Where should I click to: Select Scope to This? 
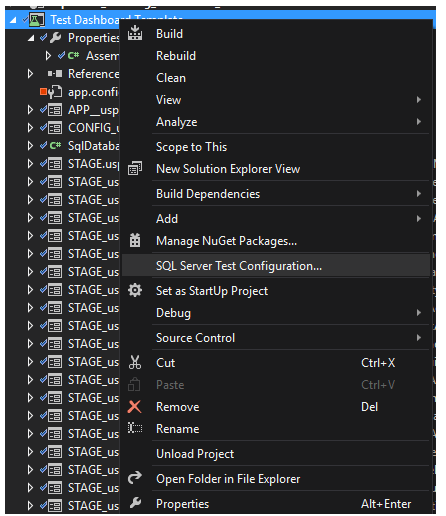(x=276, y=147)
